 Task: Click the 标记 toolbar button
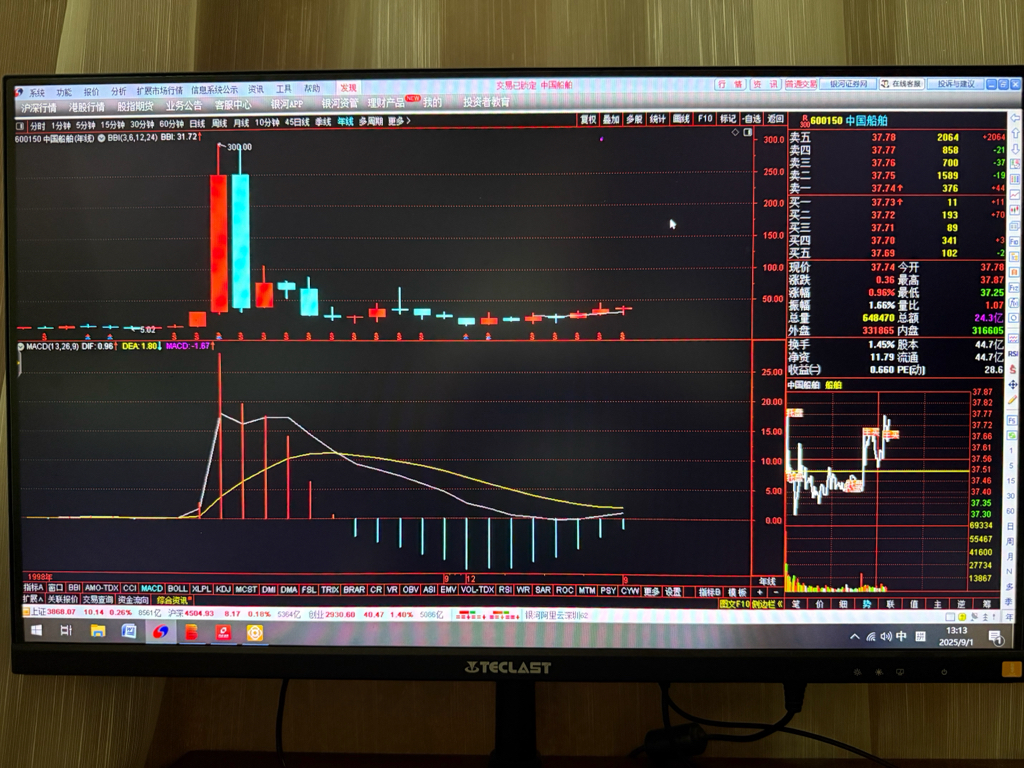728,119
